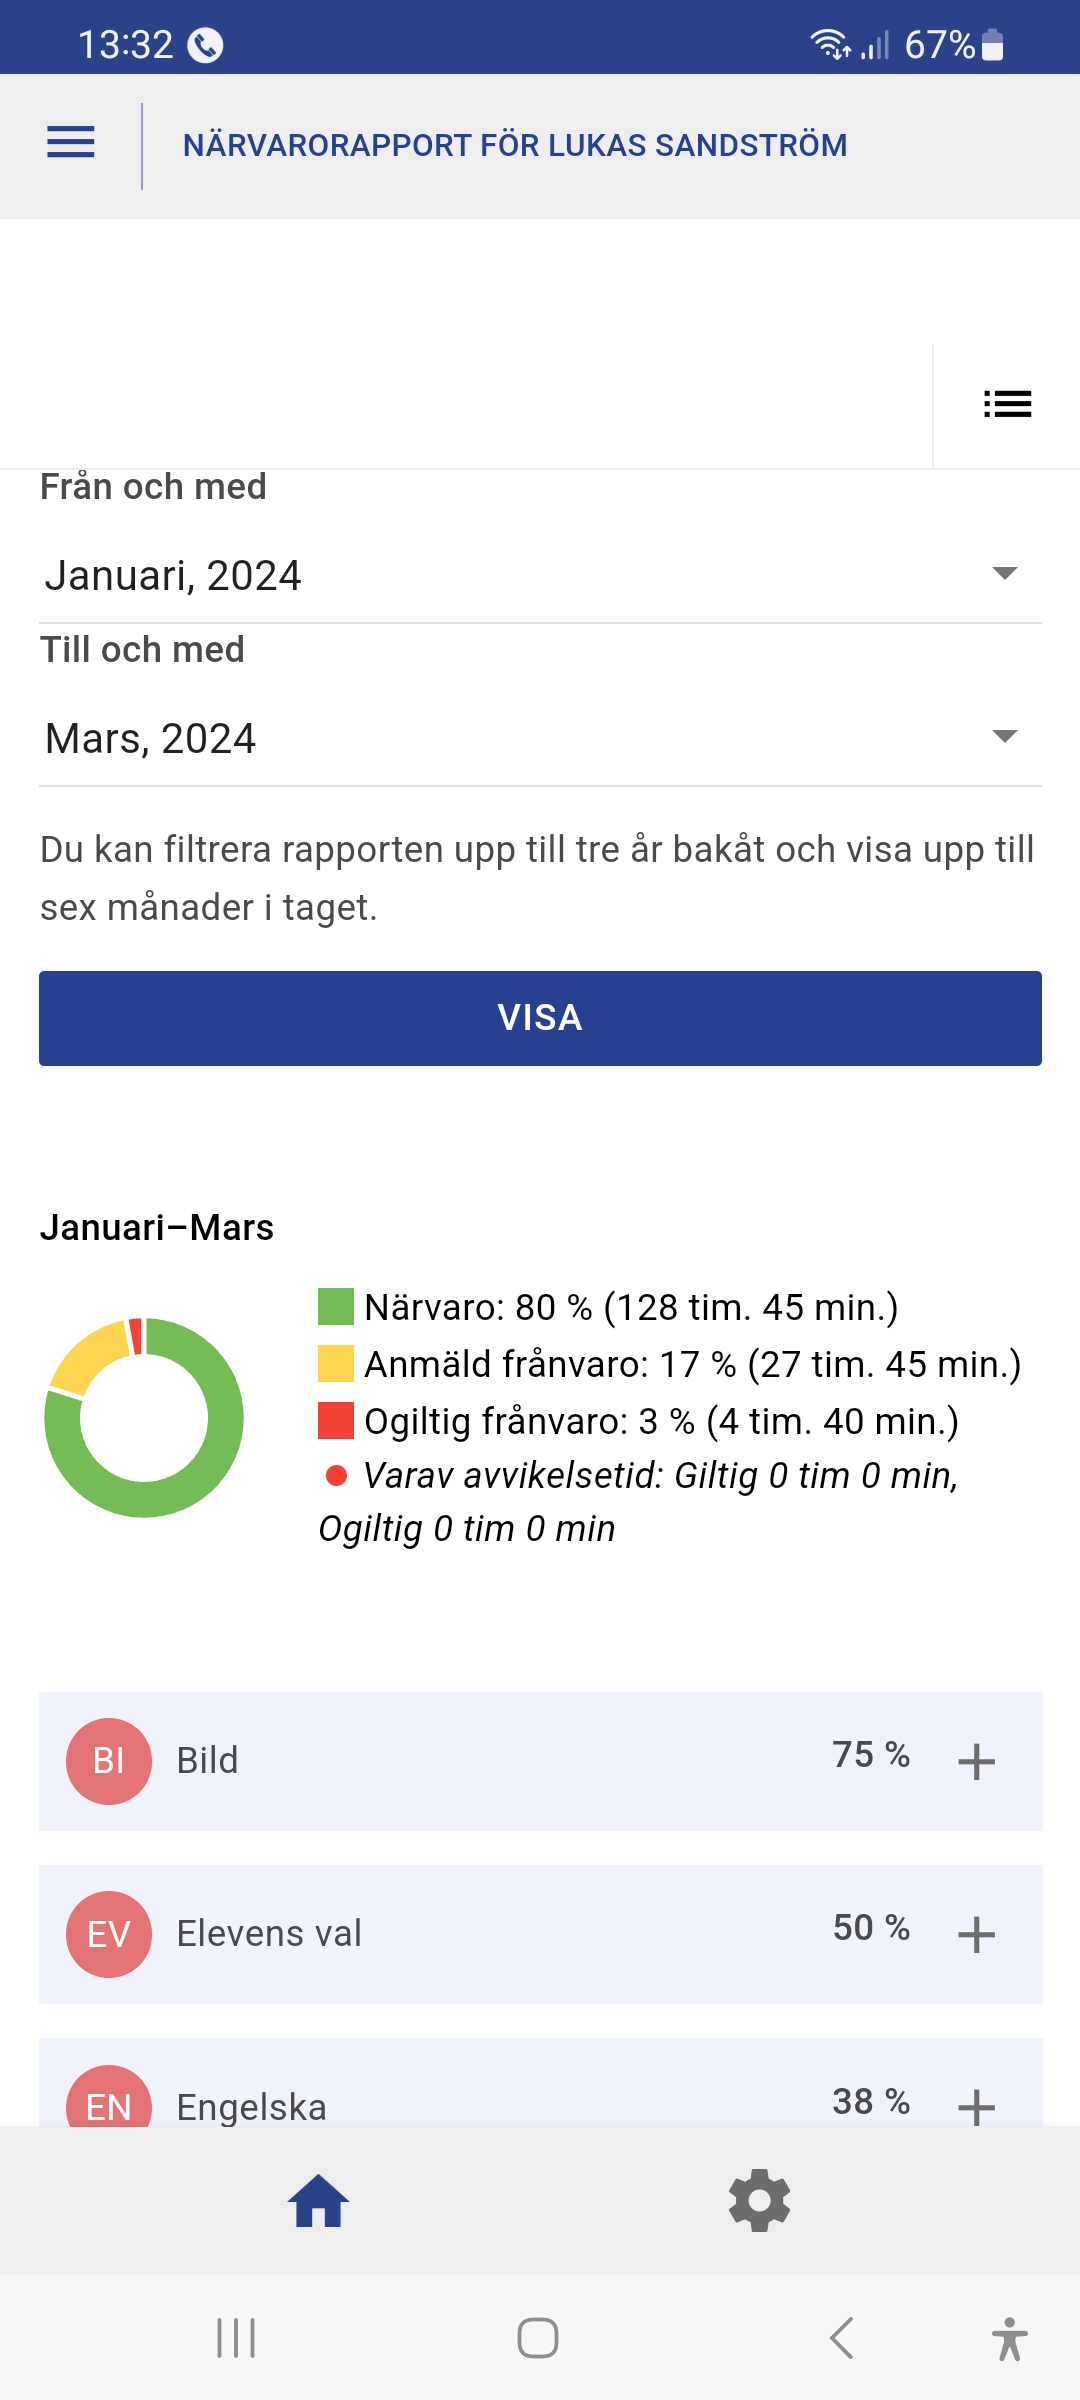This screenshot has width=1080, height=2400.
Task: Expand the Bild subject row plus
Action: pos(976,1762)
